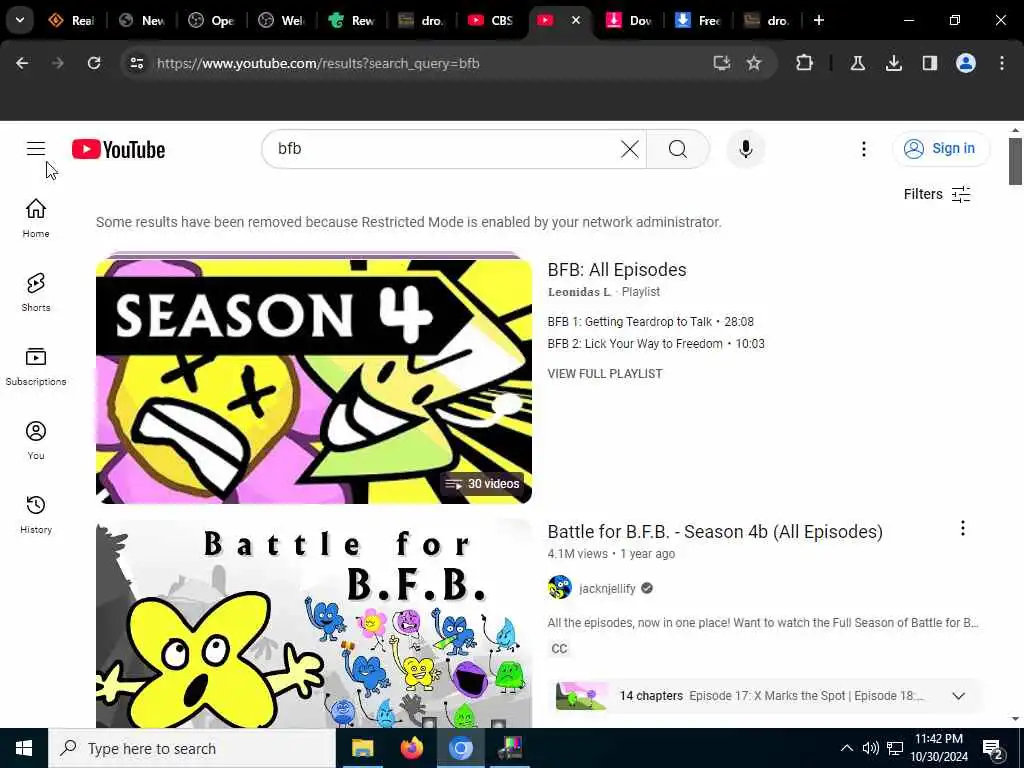1024x768 pixels.
Task: Start voice search with the microphone
Action: coord(745,149)
